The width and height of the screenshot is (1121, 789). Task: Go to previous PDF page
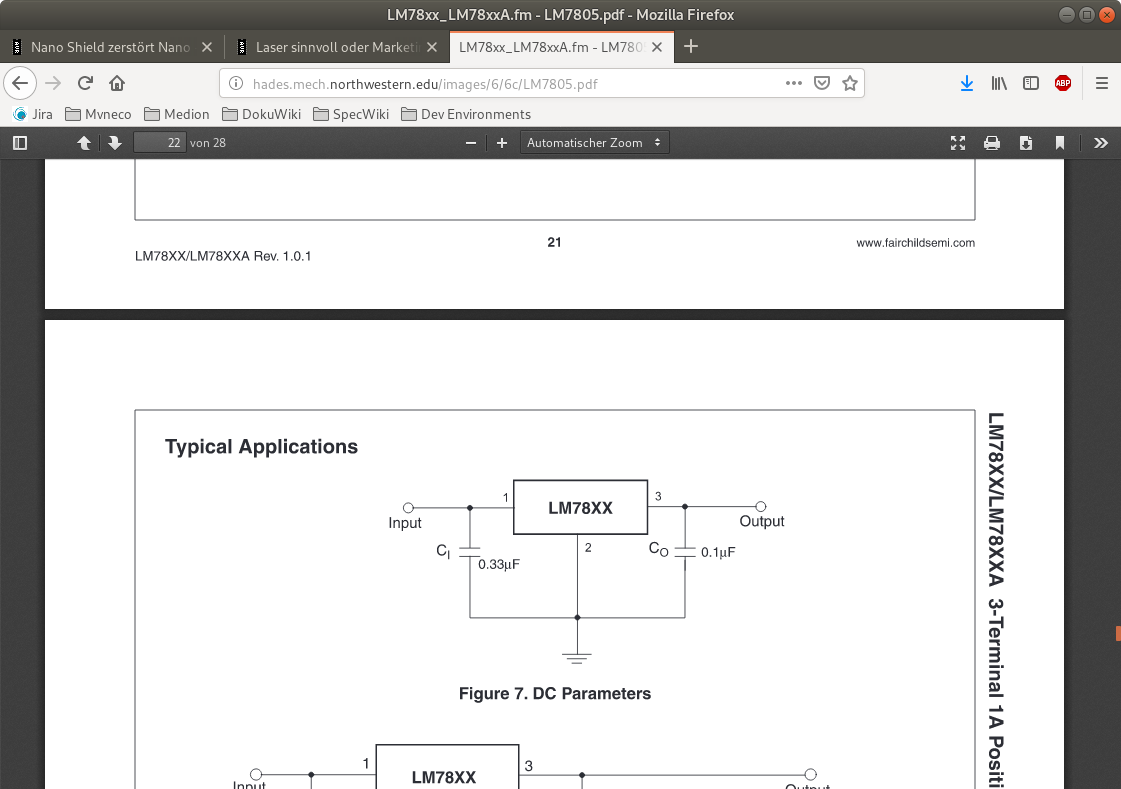pyautogui.click(x=84, y=143)
